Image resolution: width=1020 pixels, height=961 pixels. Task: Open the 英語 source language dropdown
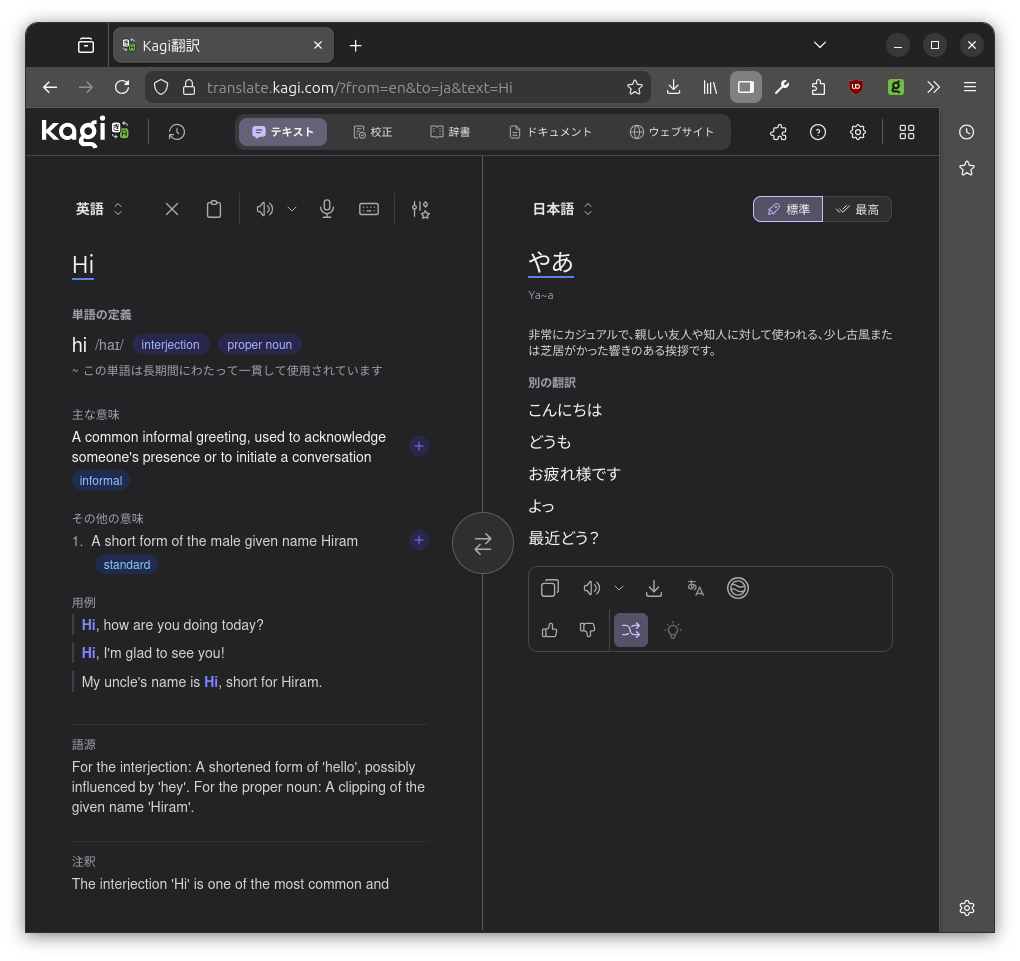point(99,209)
